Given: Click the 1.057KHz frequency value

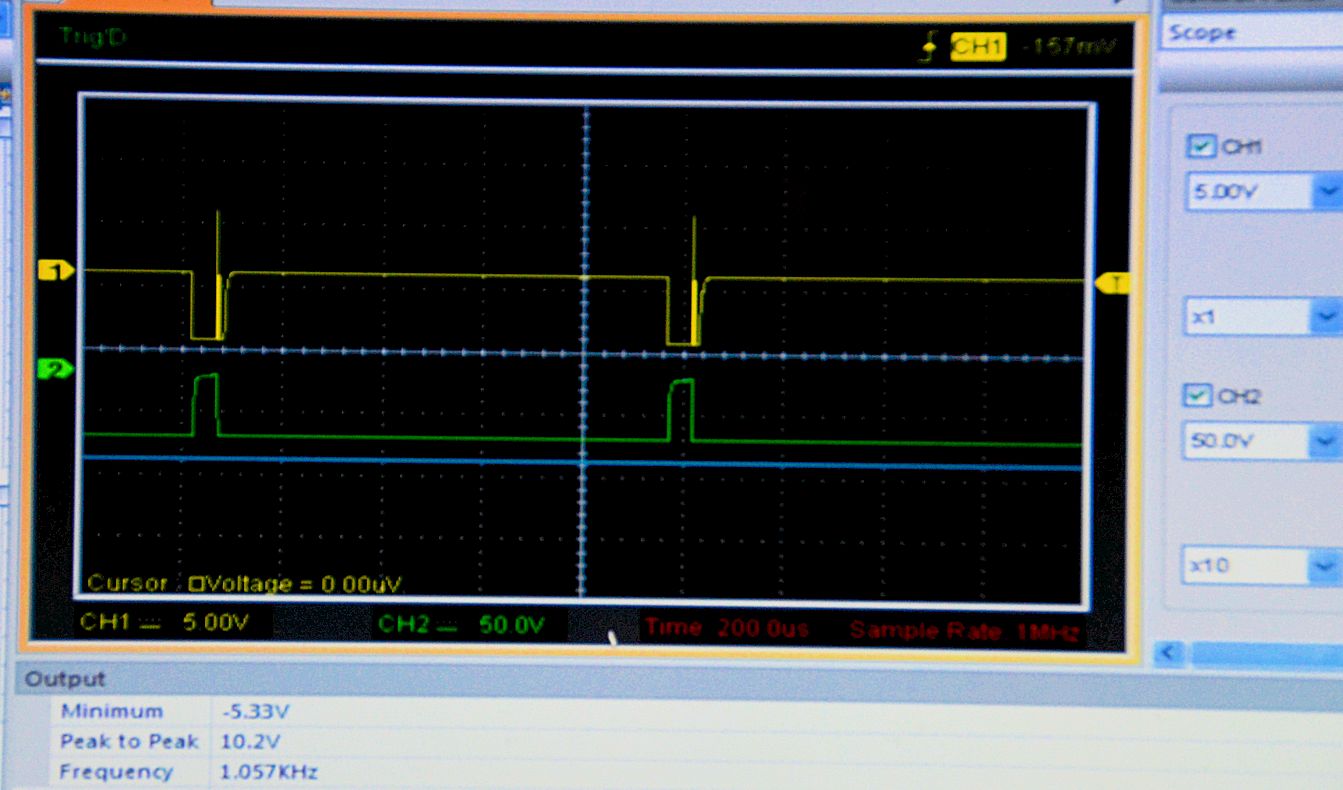Looking at the screenshot, I should 269,772.
